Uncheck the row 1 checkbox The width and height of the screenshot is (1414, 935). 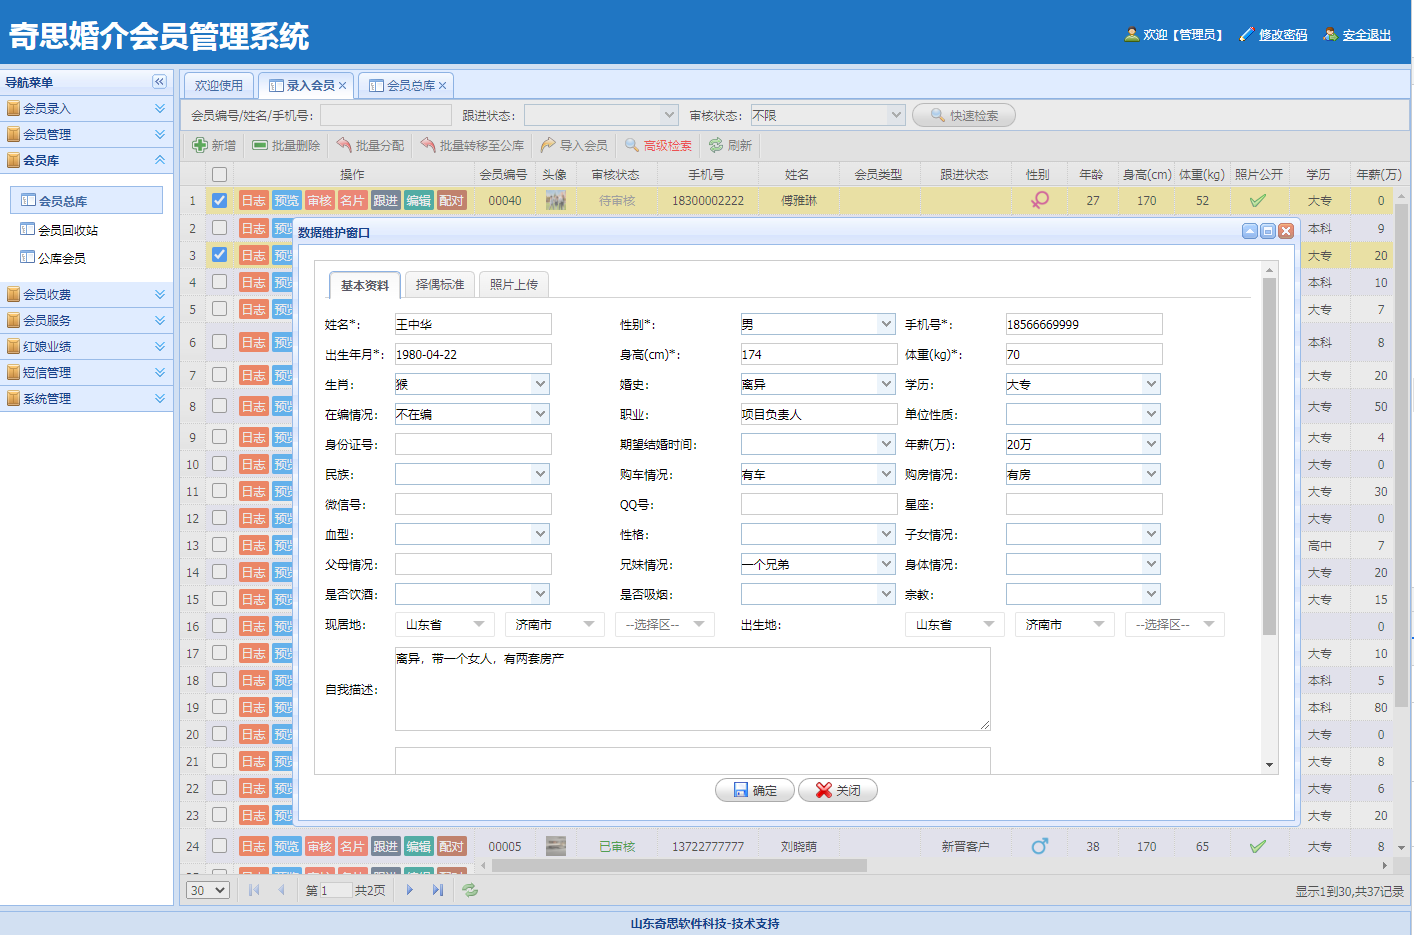point(219,201)
